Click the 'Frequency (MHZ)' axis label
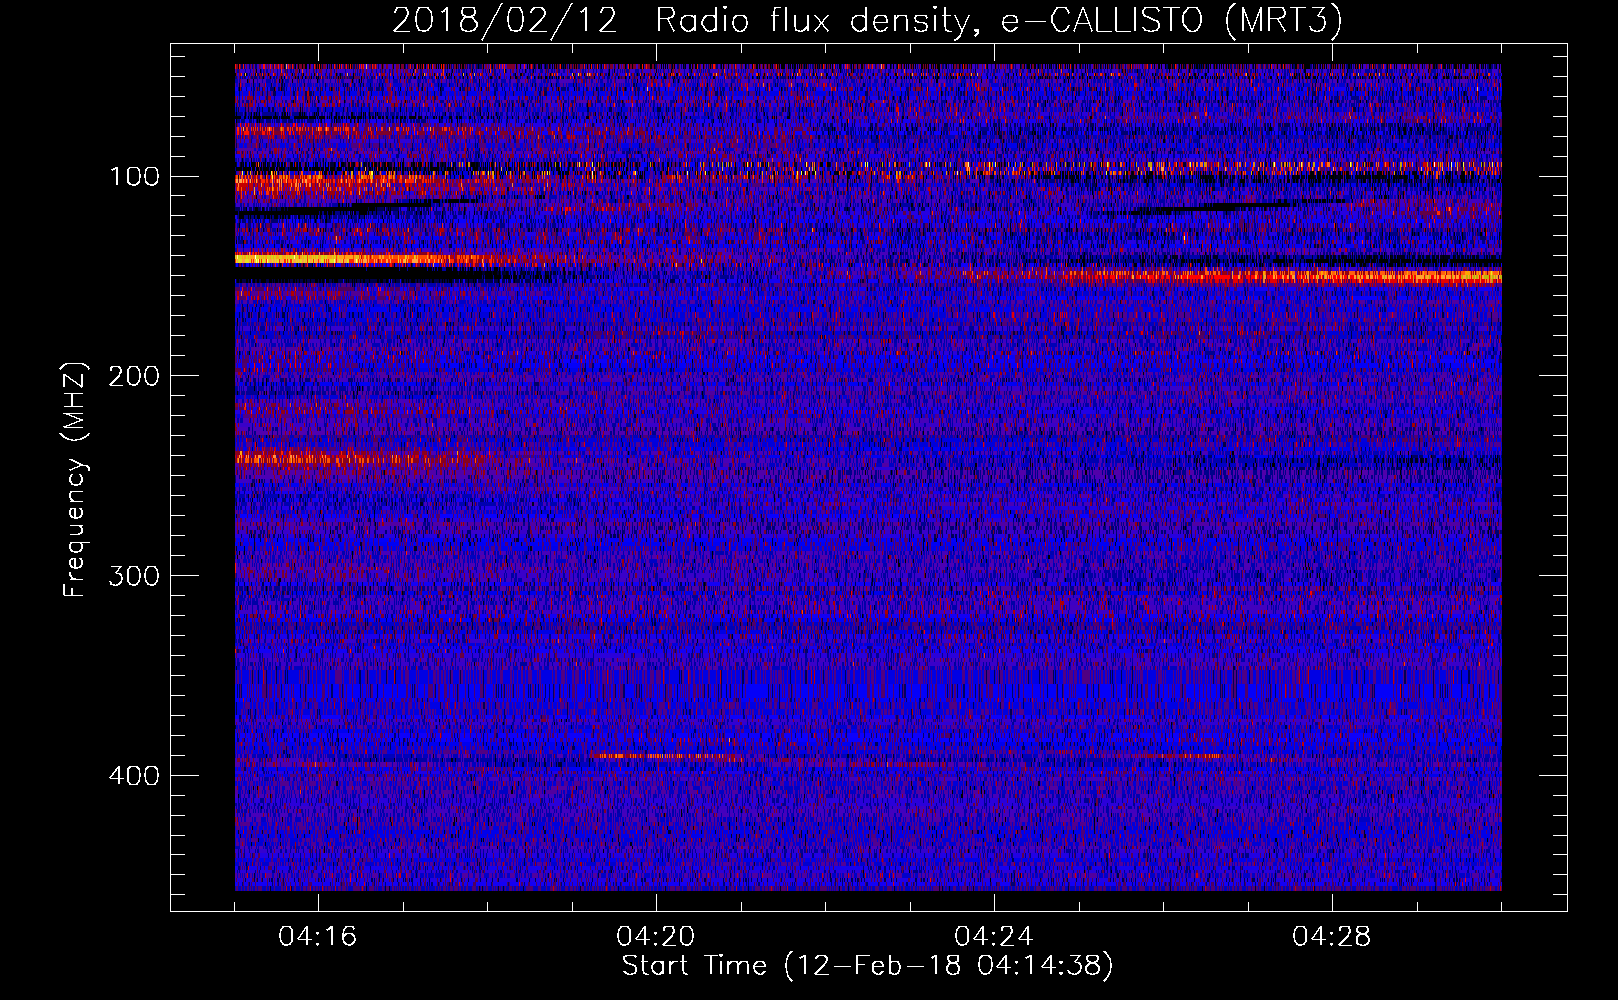1618x1000 pixels. (74, 479)
